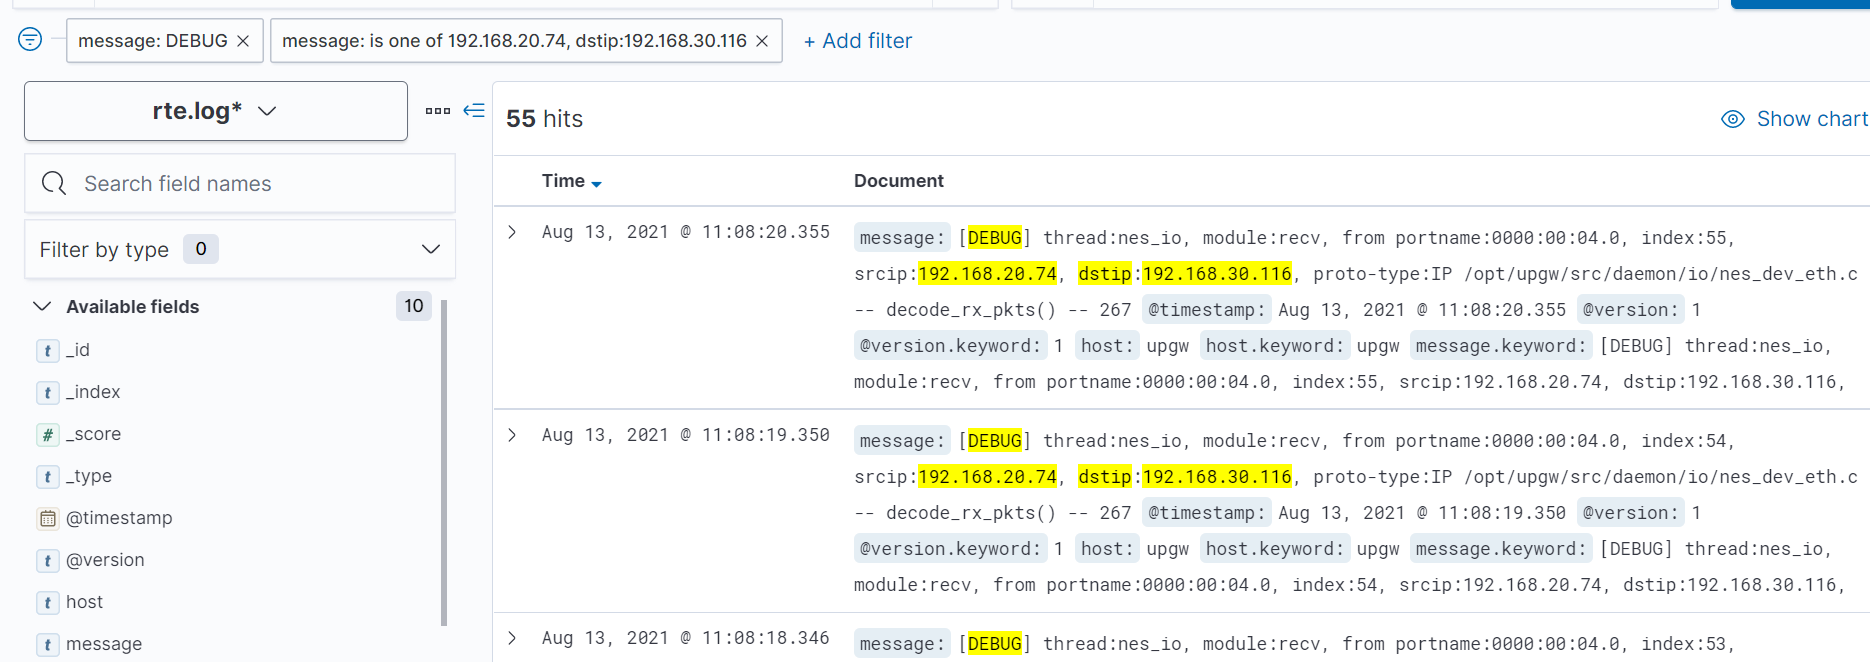Select the host field
This screenshot has width=1870, height=662.
(x=84, y=602)
